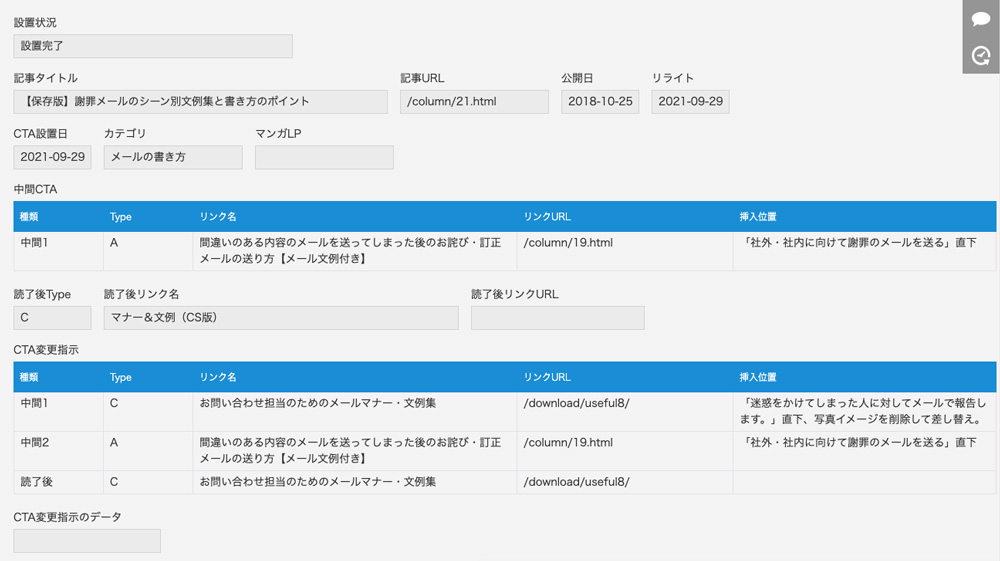The image size is (1000, 561).
Task: Select the リンク名 column header in 中間CTA table
Action: coord(218,217)
